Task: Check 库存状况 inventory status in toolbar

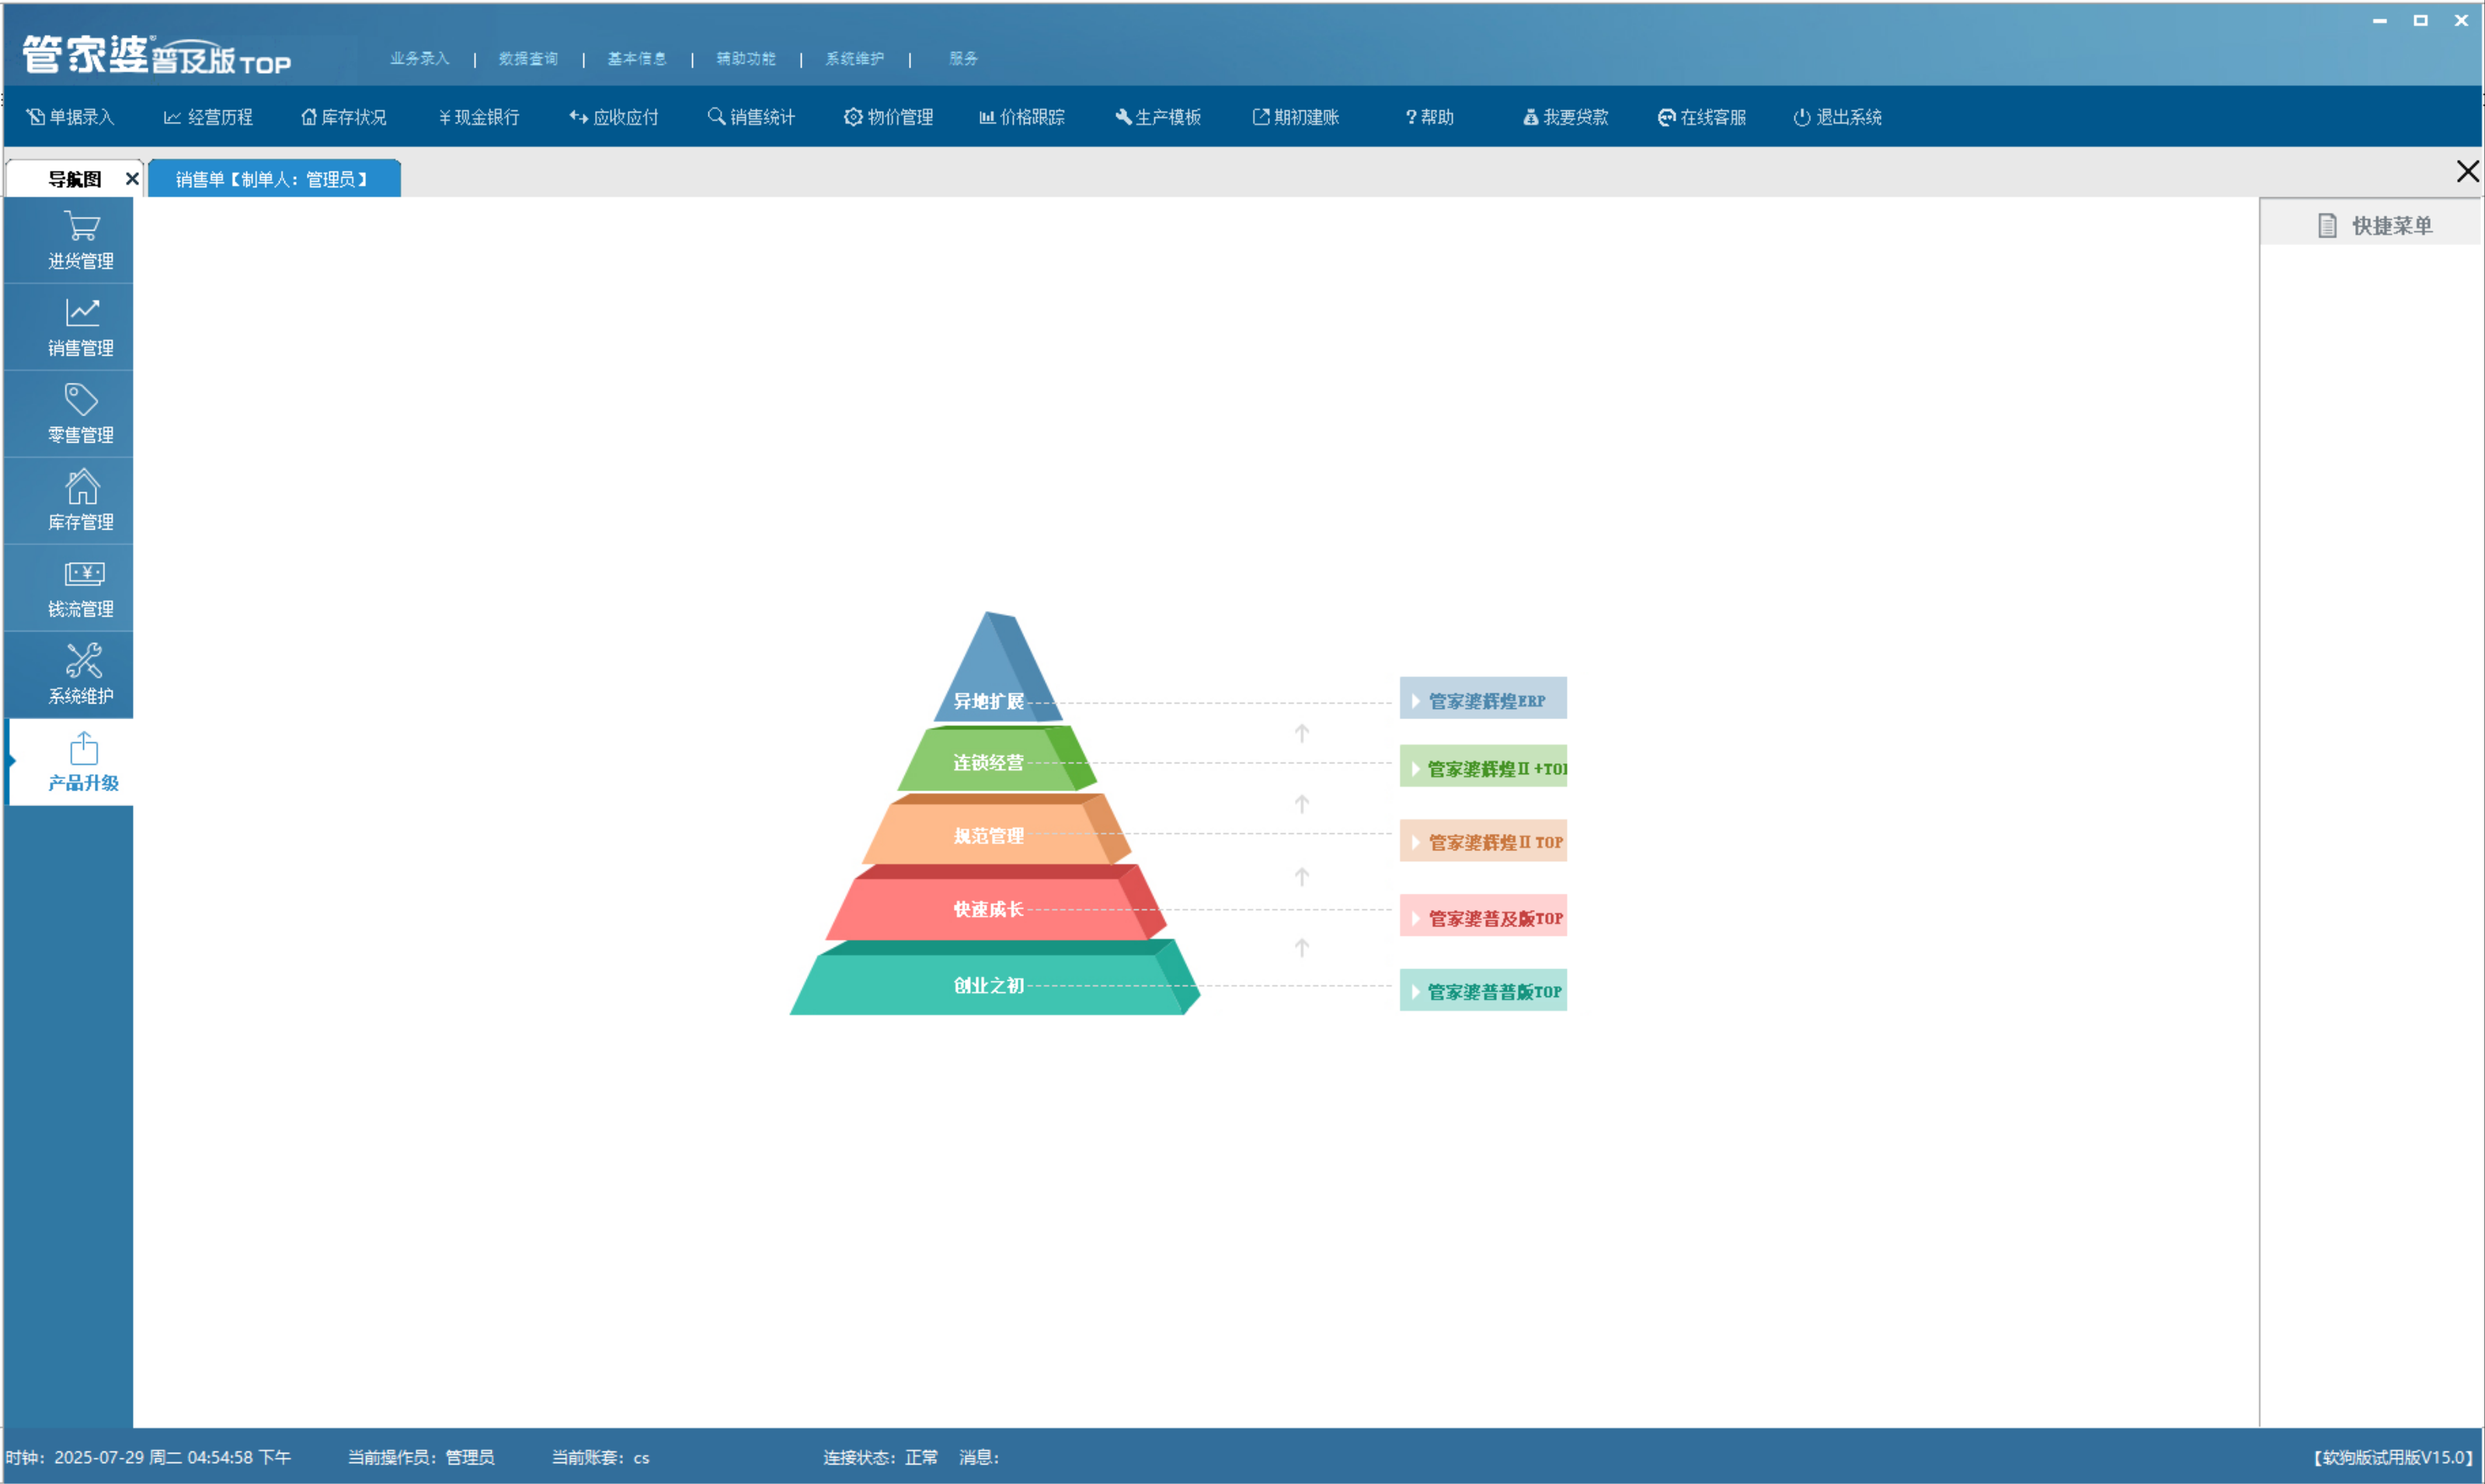Action: (344, 117)
